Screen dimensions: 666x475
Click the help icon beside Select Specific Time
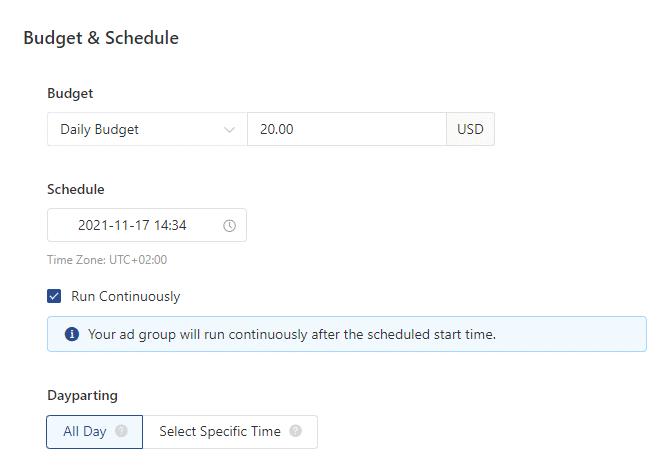[295, 432]
